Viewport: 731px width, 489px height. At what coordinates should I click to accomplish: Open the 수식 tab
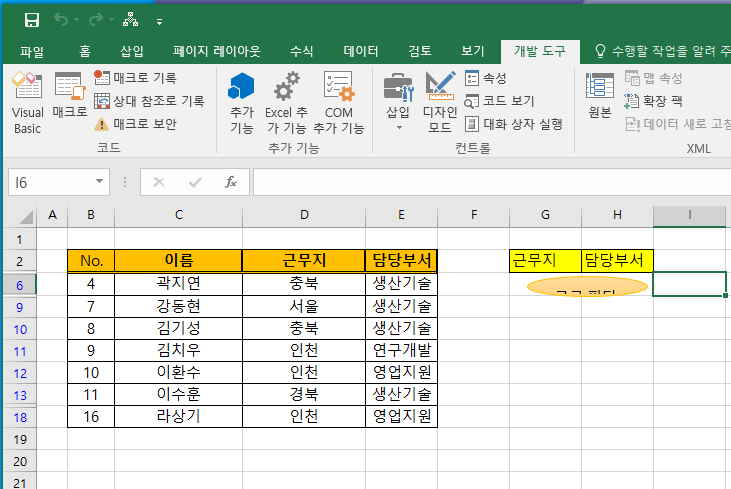(x=302, y=51)
